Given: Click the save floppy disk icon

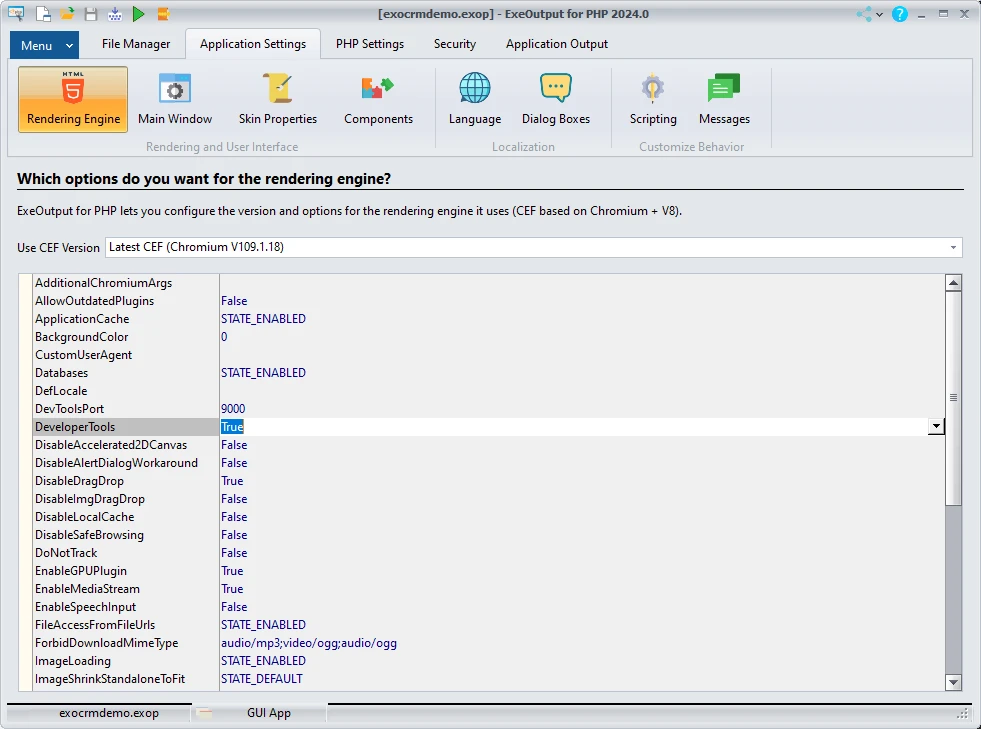Looking at the screenshot, I should pyautogui.click(x=91, y=14).
